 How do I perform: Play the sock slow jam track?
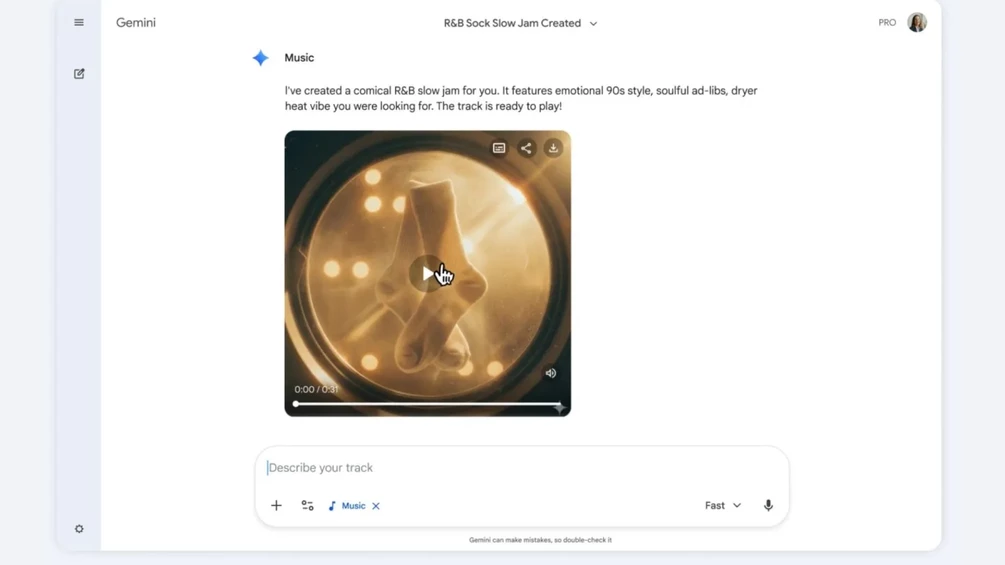(427, 274)
